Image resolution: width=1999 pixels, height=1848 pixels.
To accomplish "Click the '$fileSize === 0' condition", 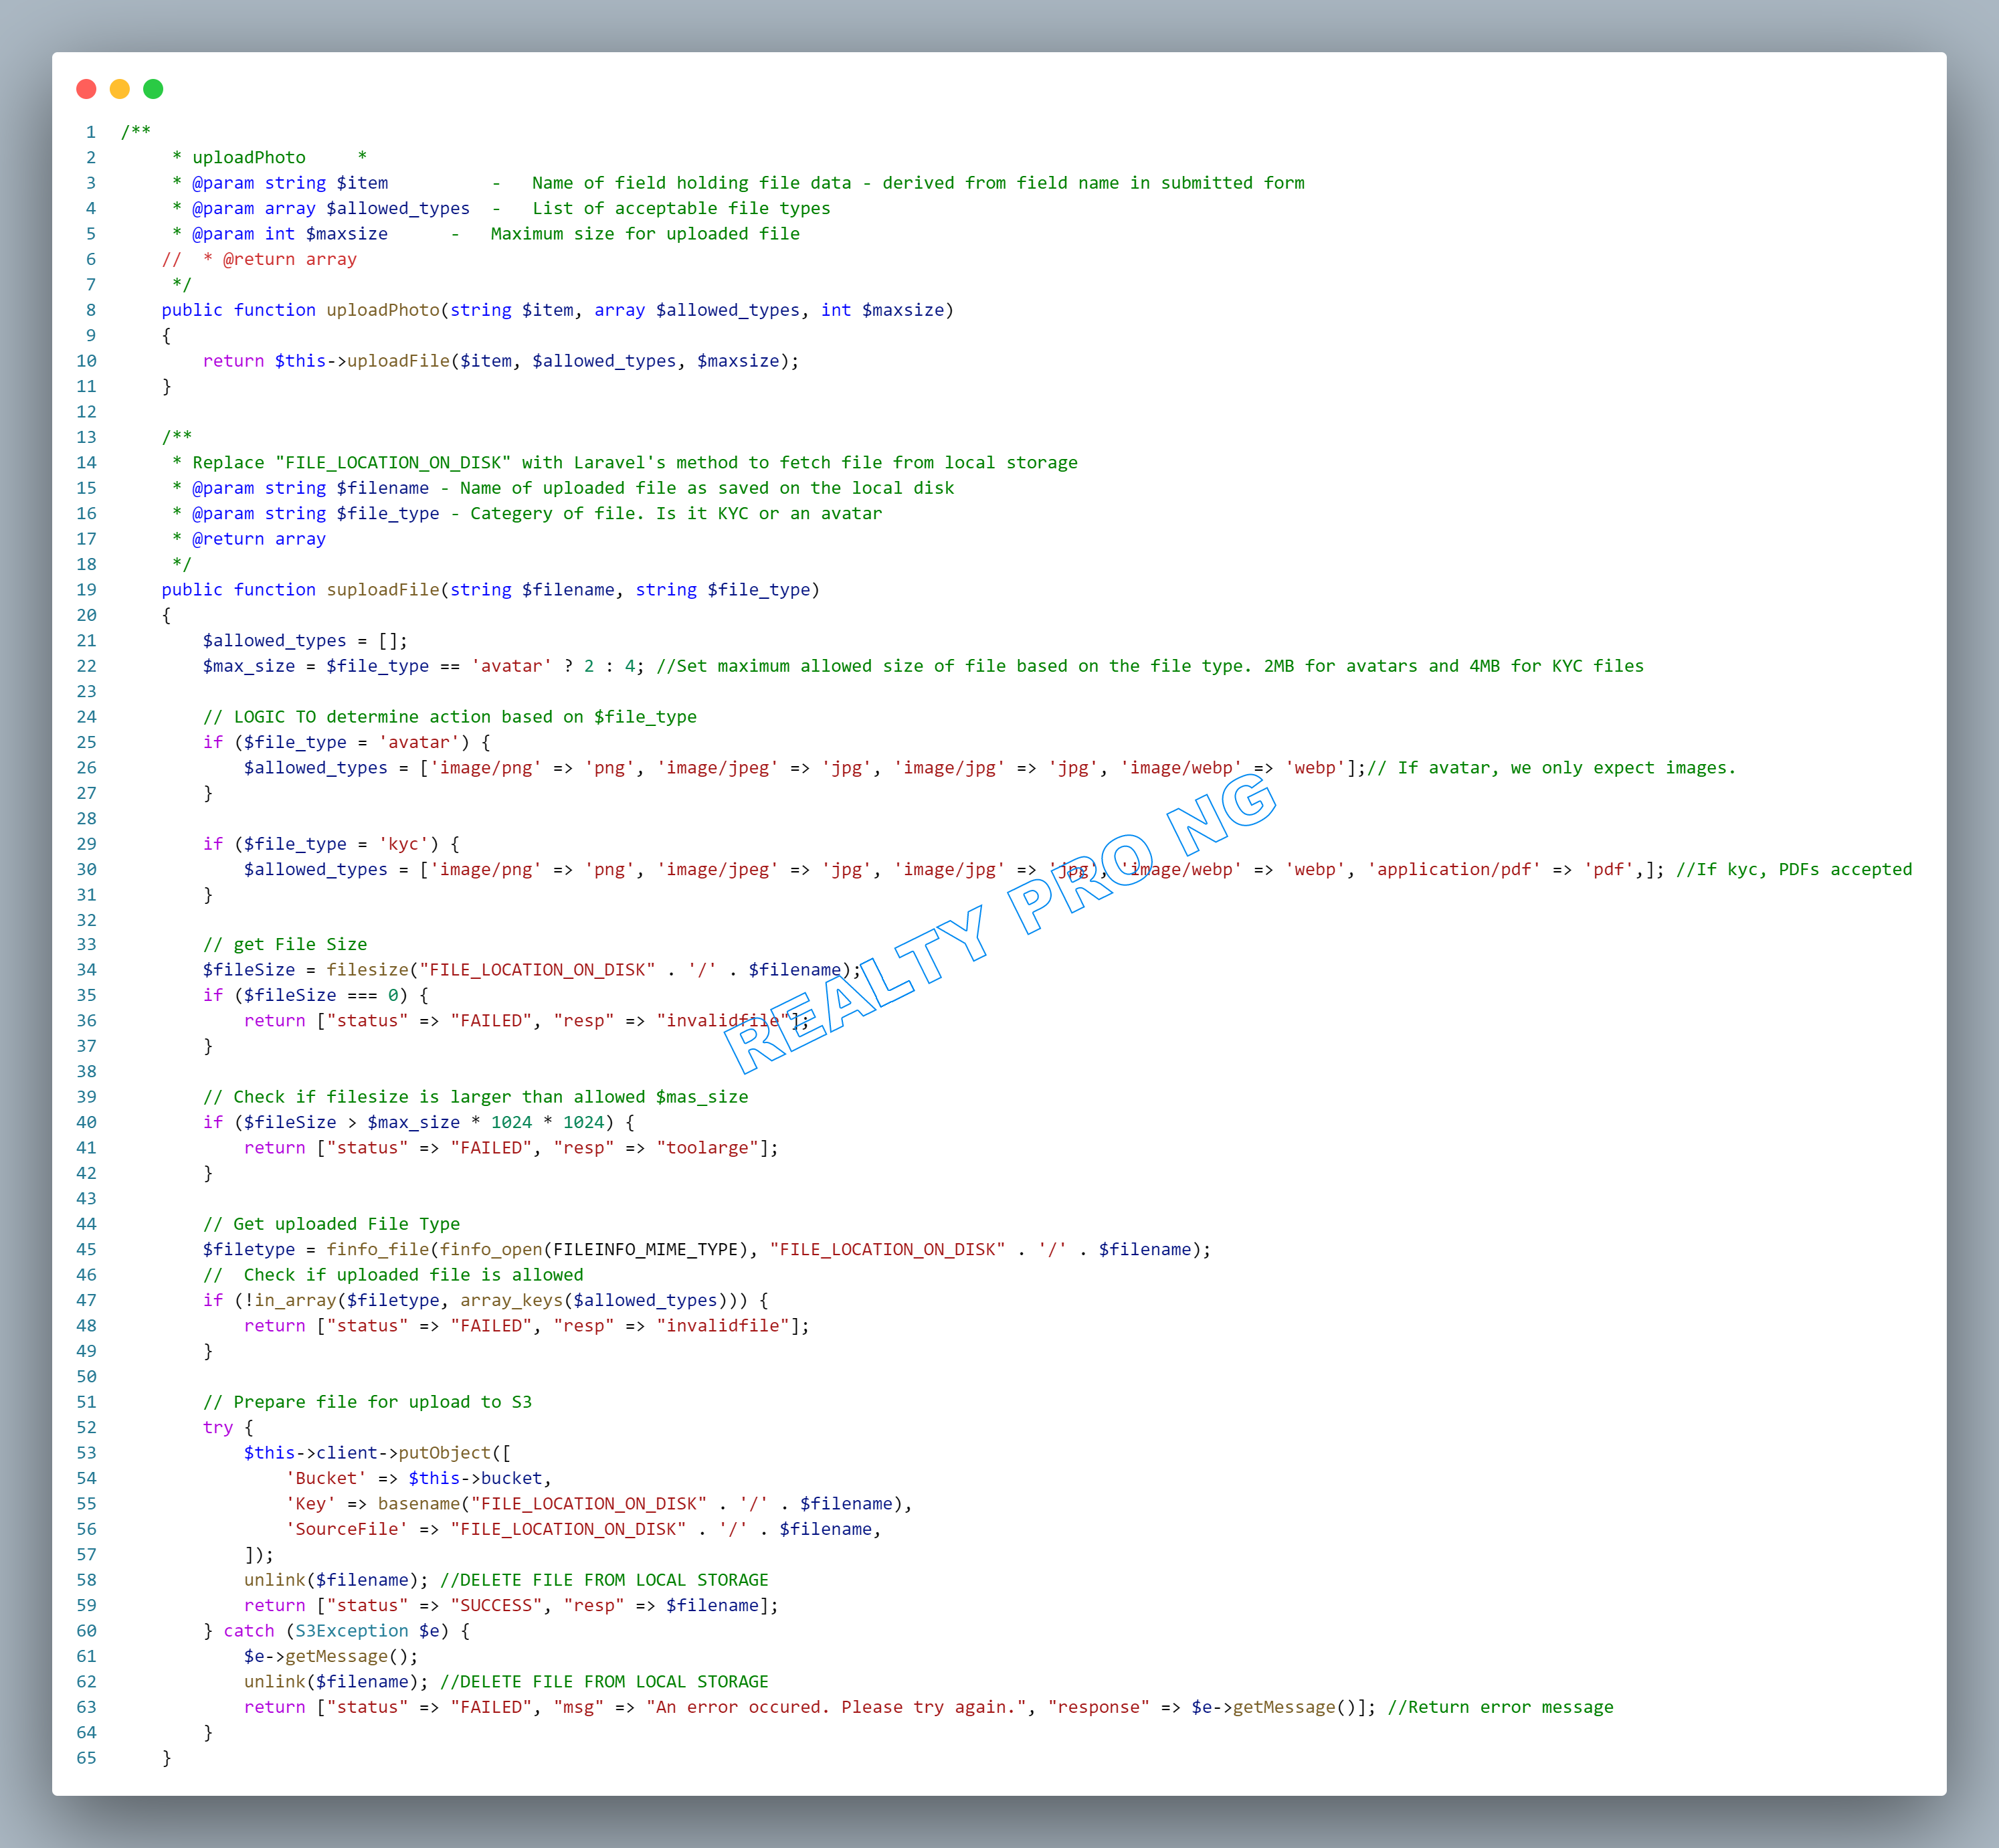I will pos(321,996).
